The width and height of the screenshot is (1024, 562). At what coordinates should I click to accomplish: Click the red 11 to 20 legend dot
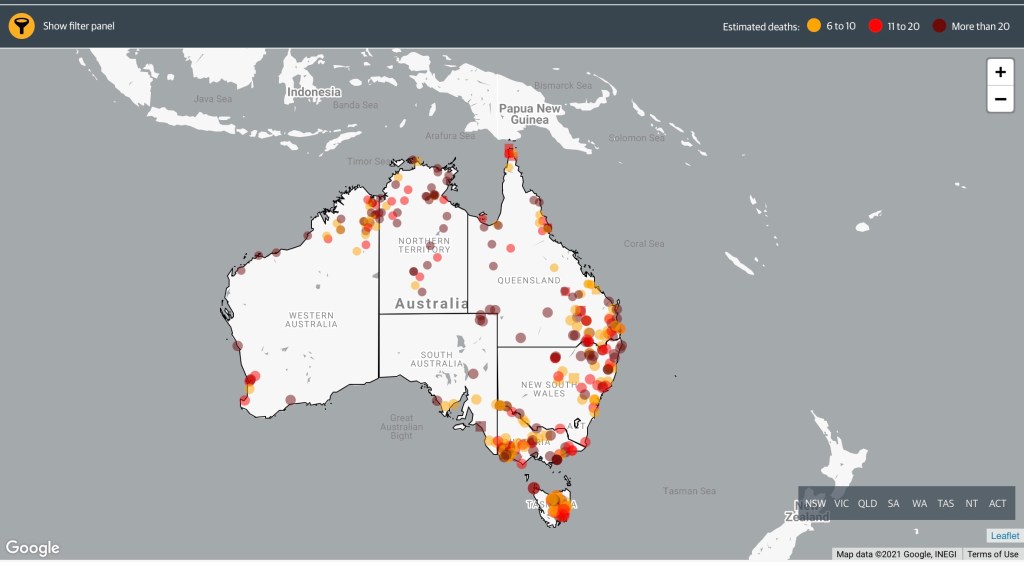875,26
